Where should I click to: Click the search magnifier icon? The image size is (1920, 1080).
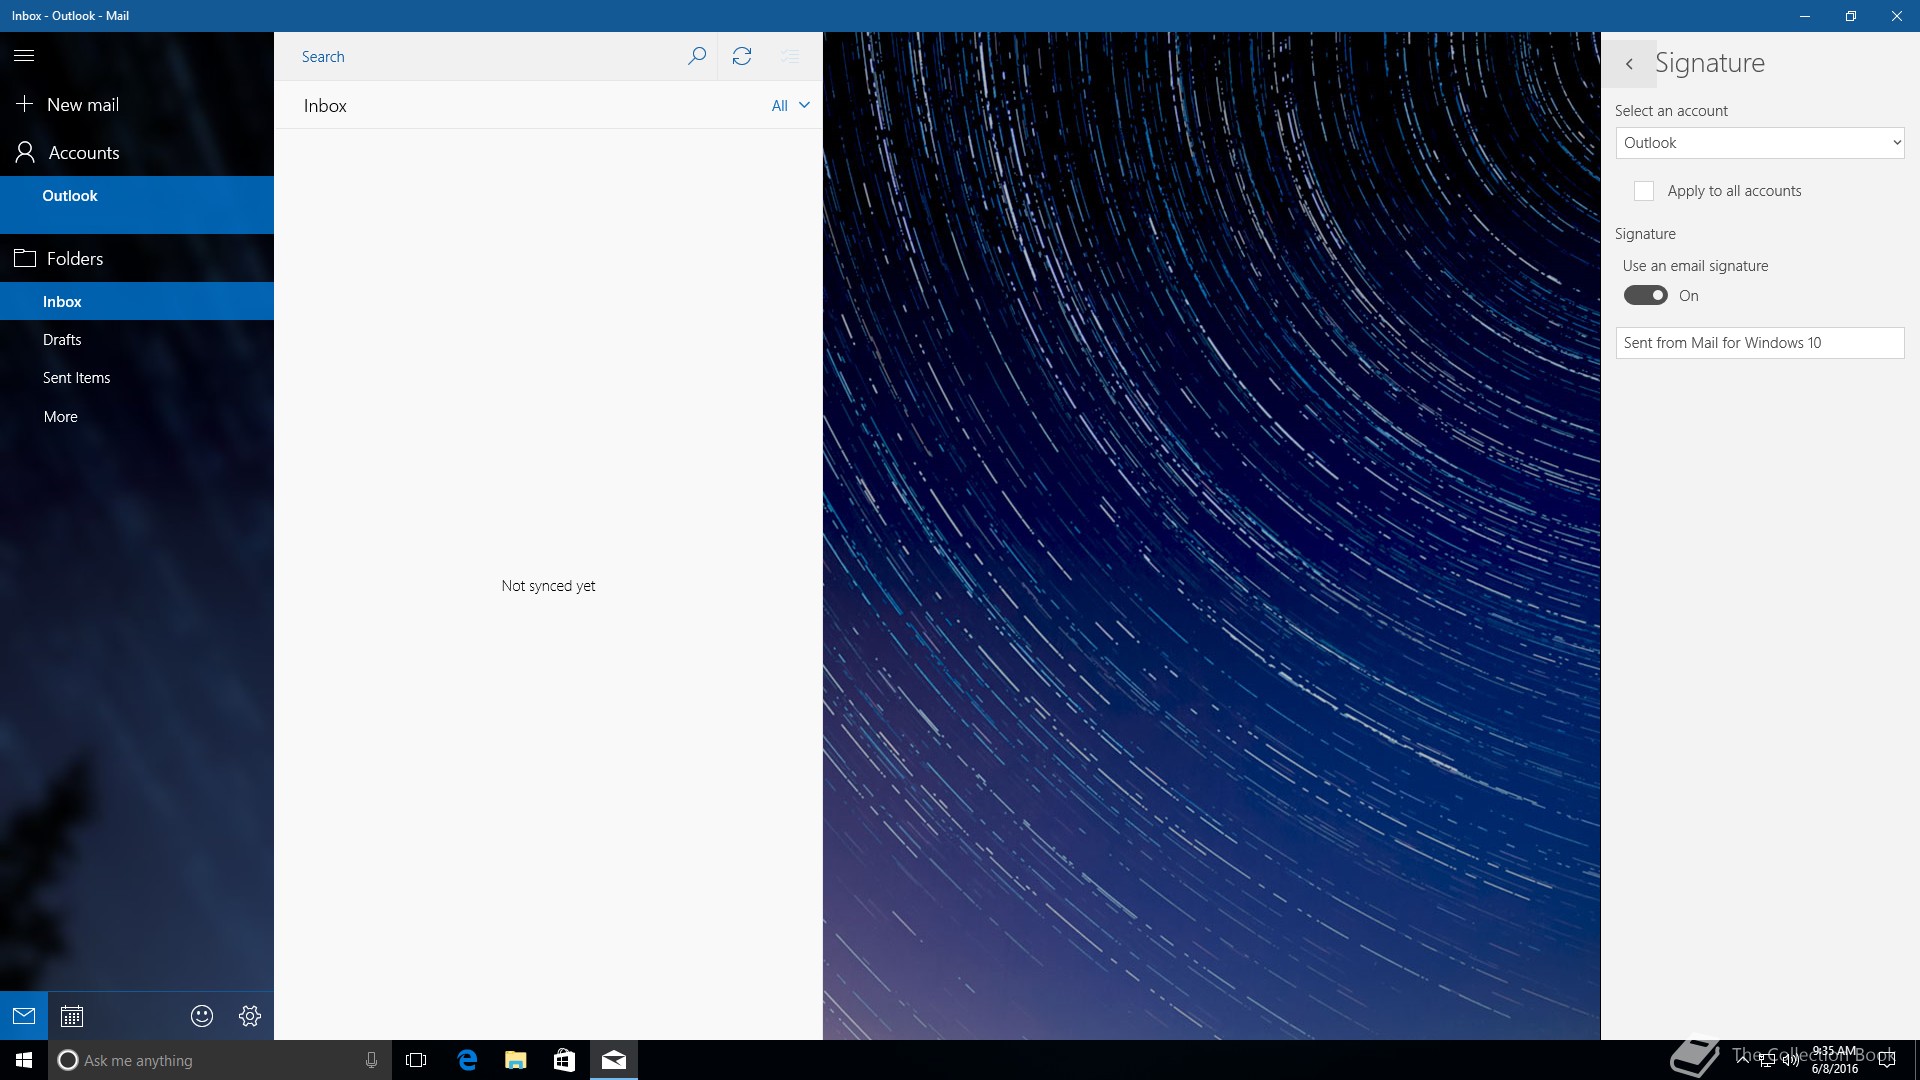pos(697,56)
